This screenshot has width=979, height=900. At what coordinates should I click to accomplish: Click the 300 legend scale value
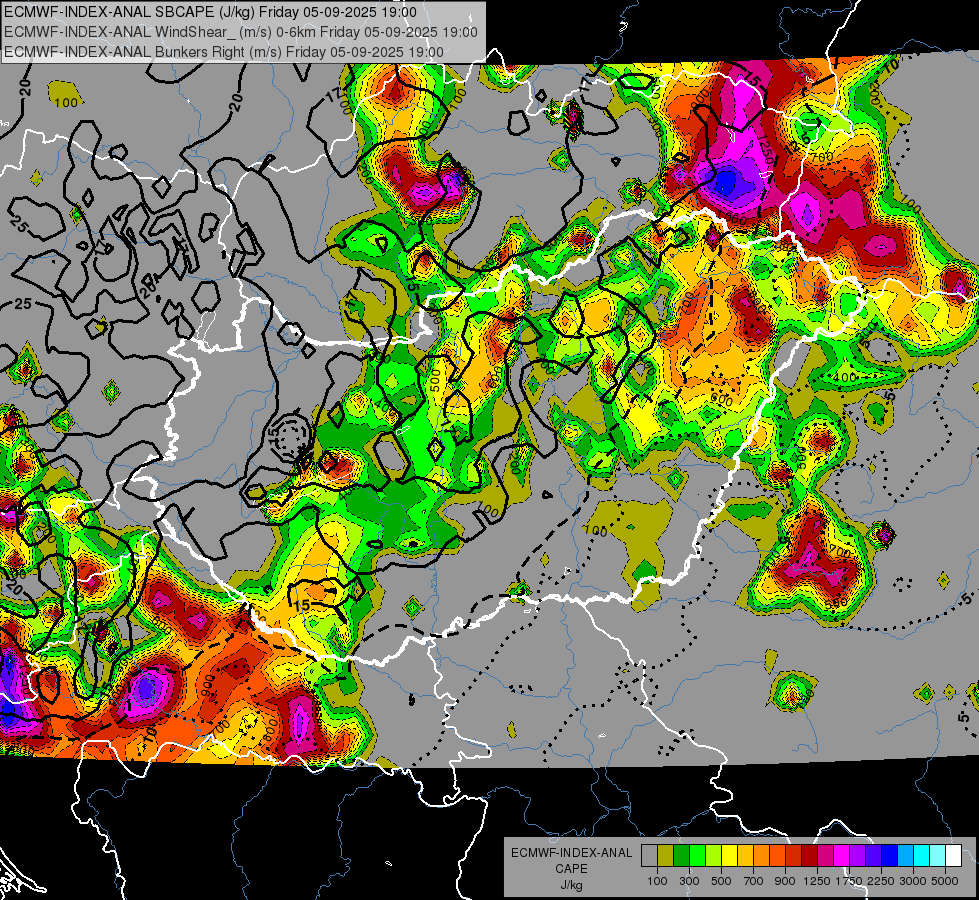(689, 881)
